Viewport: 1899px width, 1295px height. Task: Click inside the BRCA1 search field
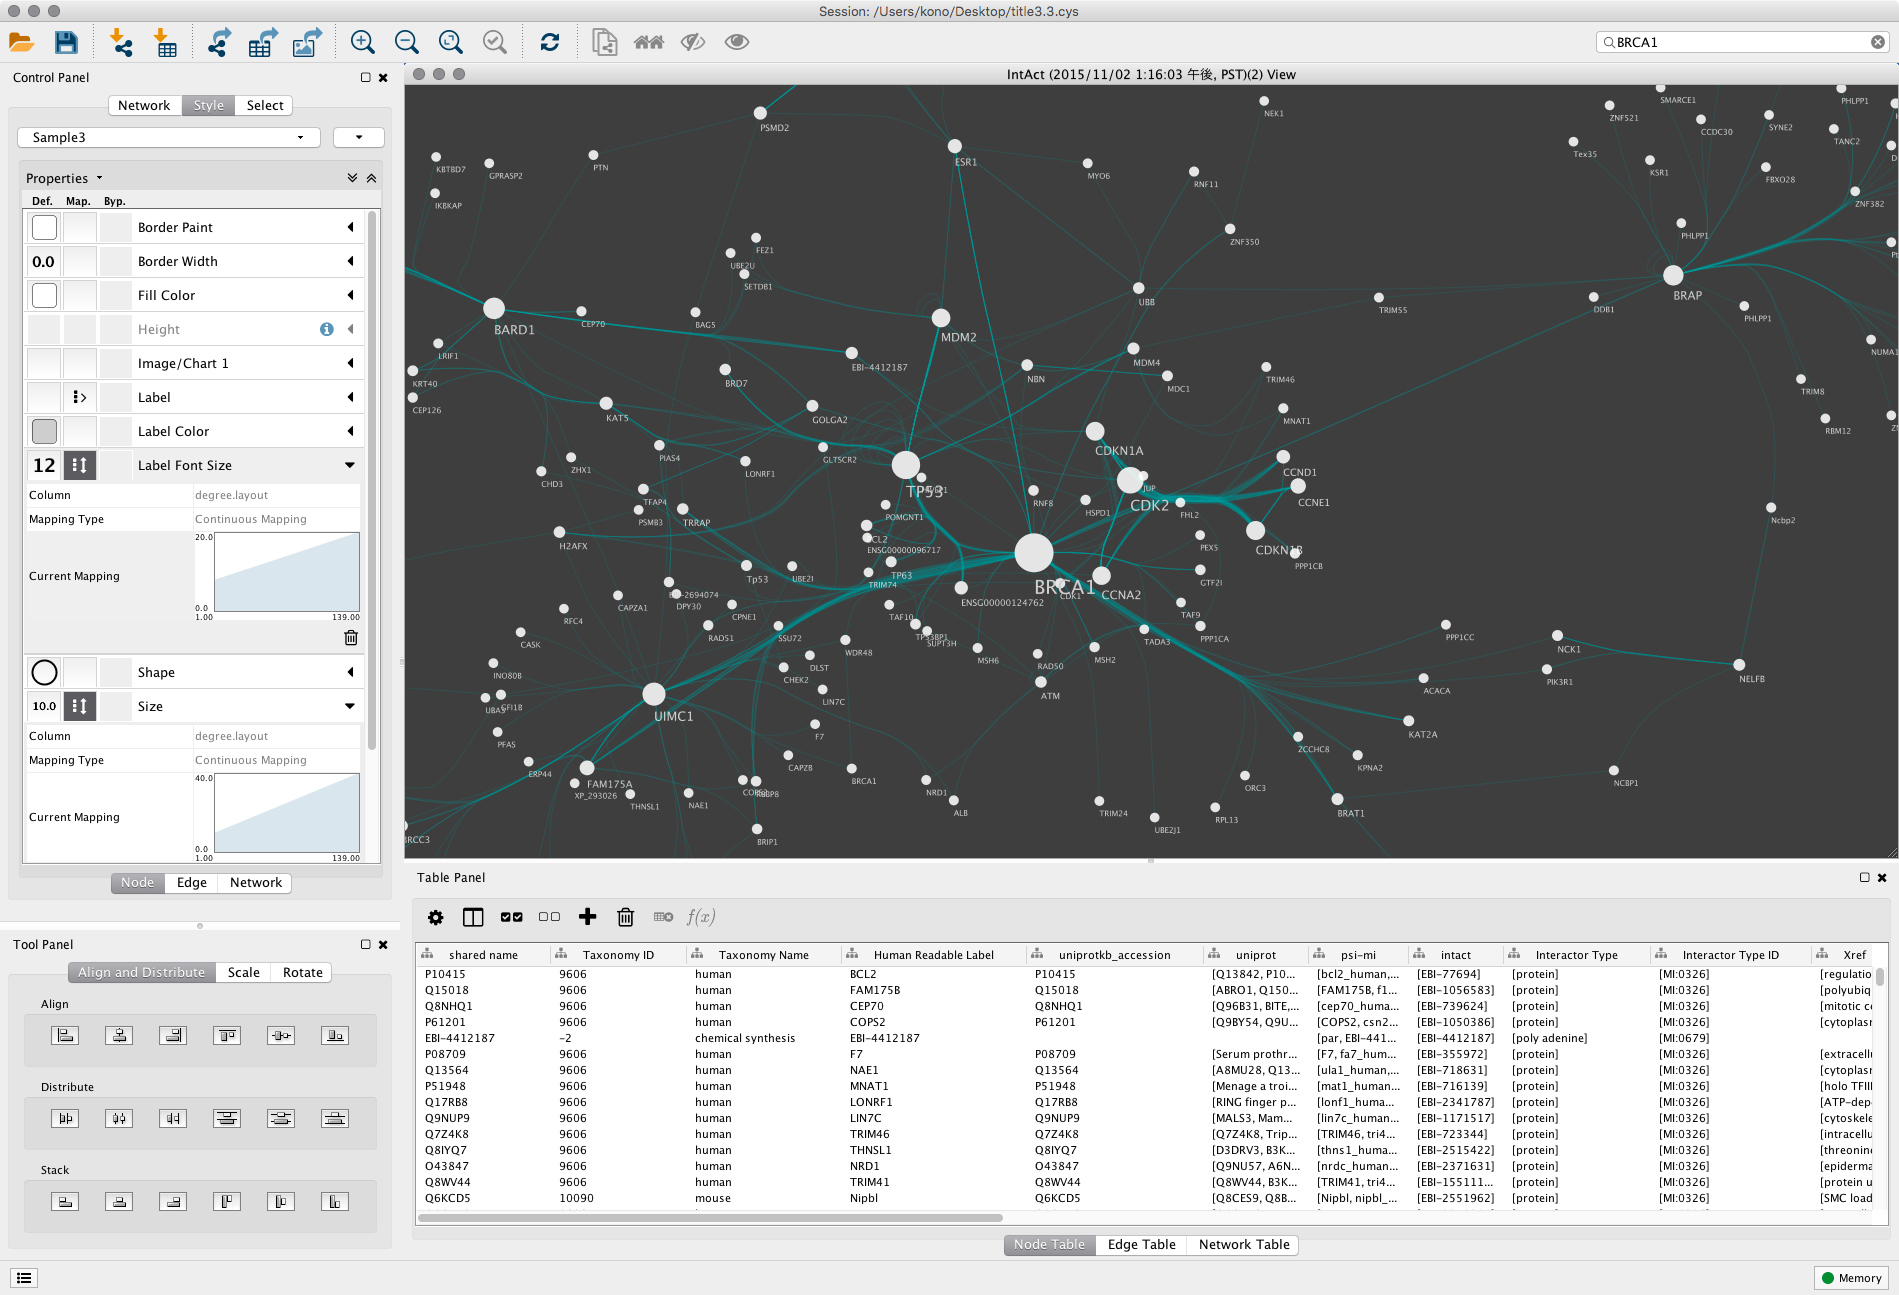pos(1740,42)
